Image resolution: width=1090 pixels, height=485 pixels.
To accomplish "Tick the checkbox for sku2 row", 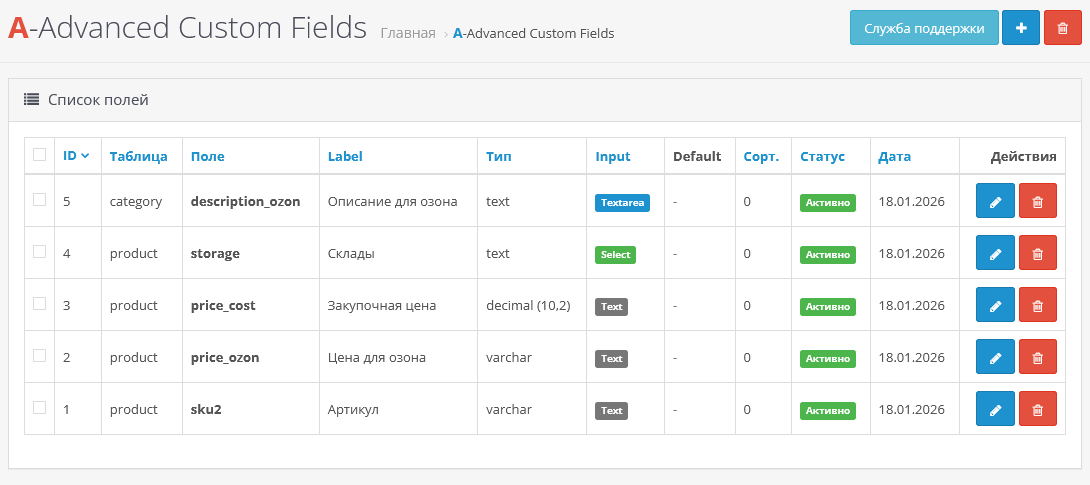I will [x=40, y=408].
